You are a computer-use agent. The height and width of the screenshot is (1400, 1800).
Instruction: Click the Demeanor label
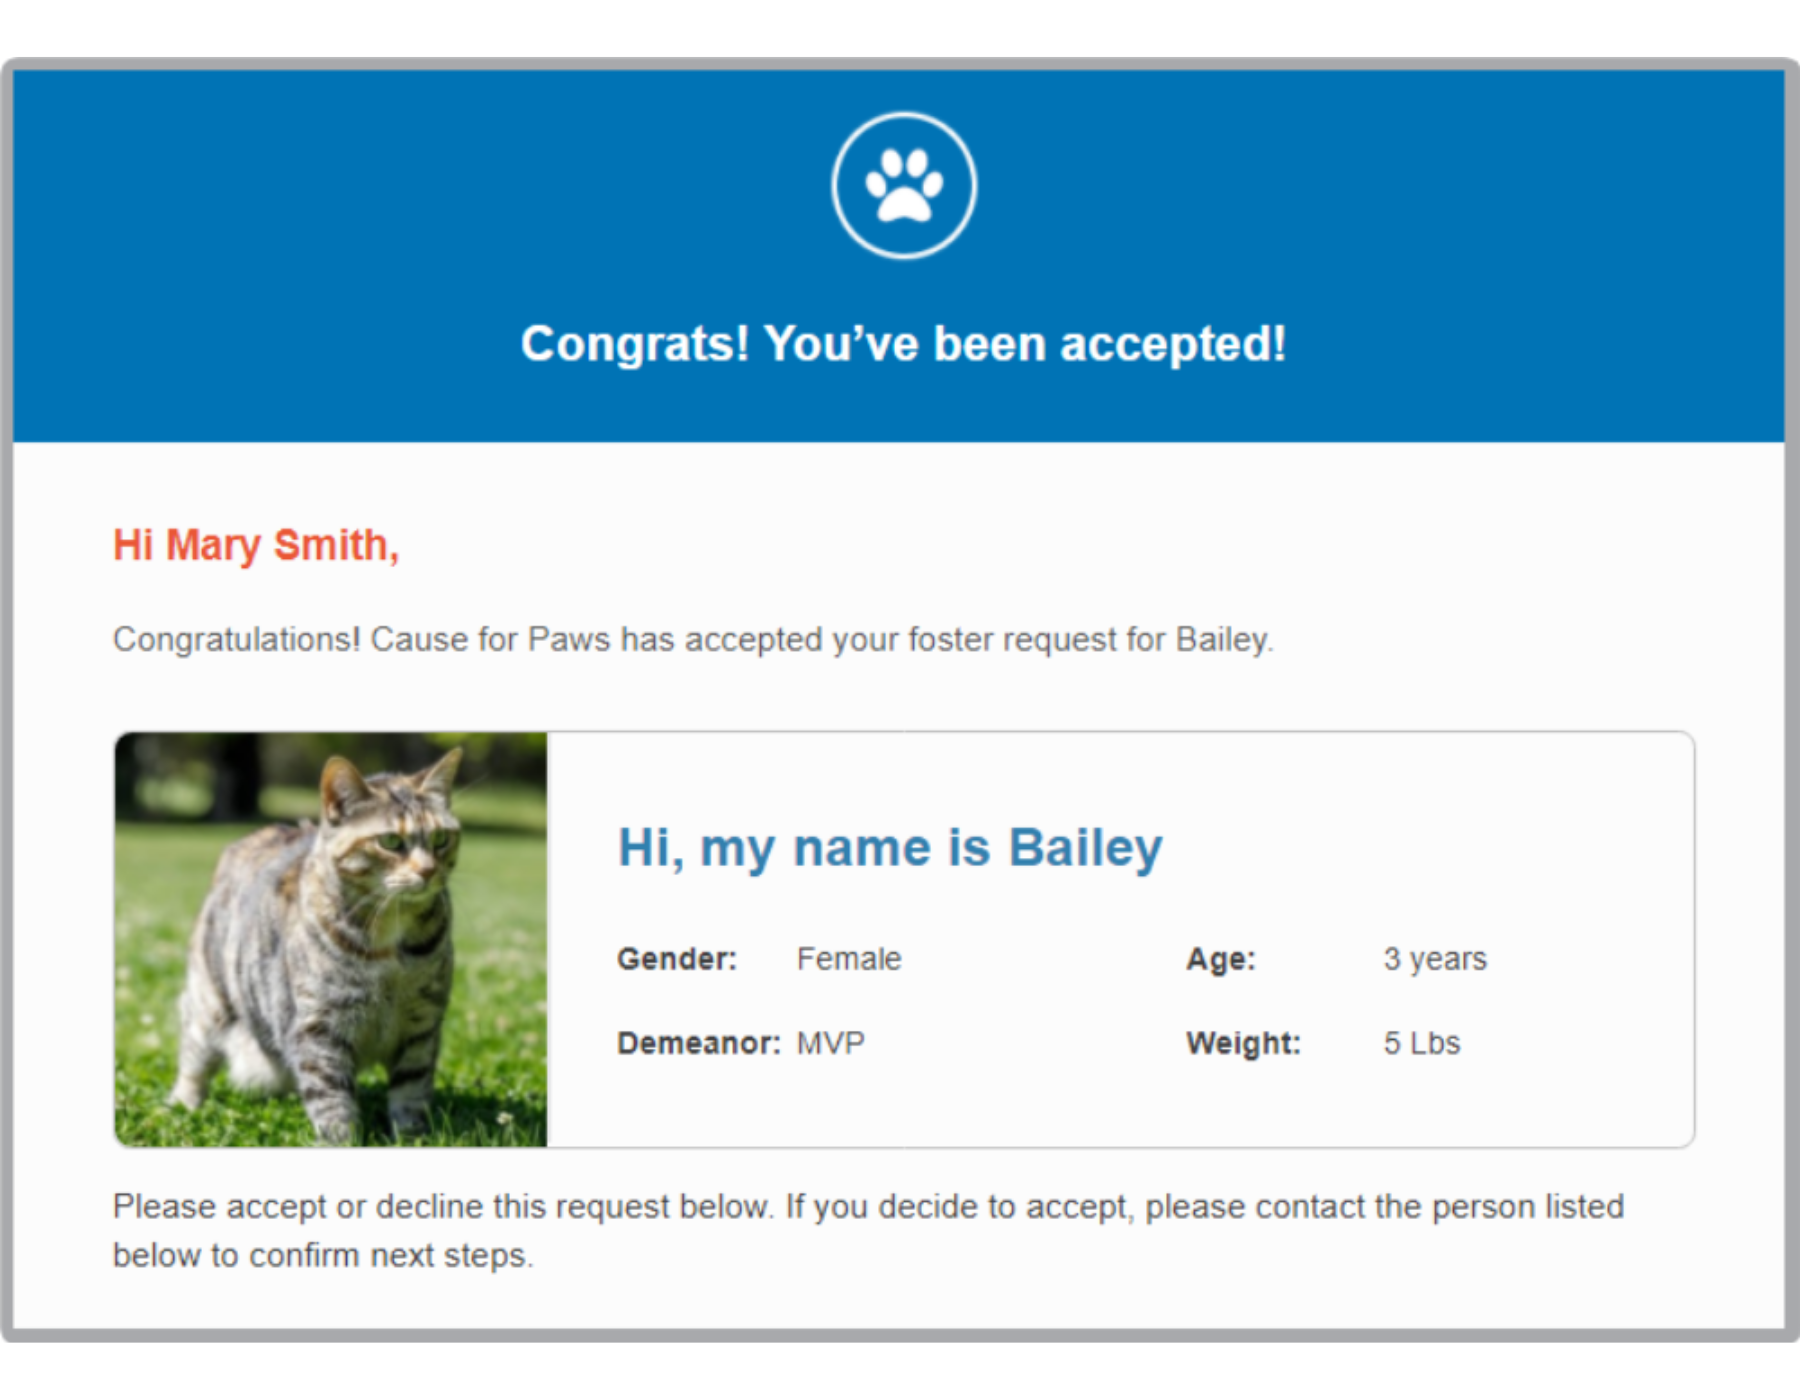point(699,1043)
